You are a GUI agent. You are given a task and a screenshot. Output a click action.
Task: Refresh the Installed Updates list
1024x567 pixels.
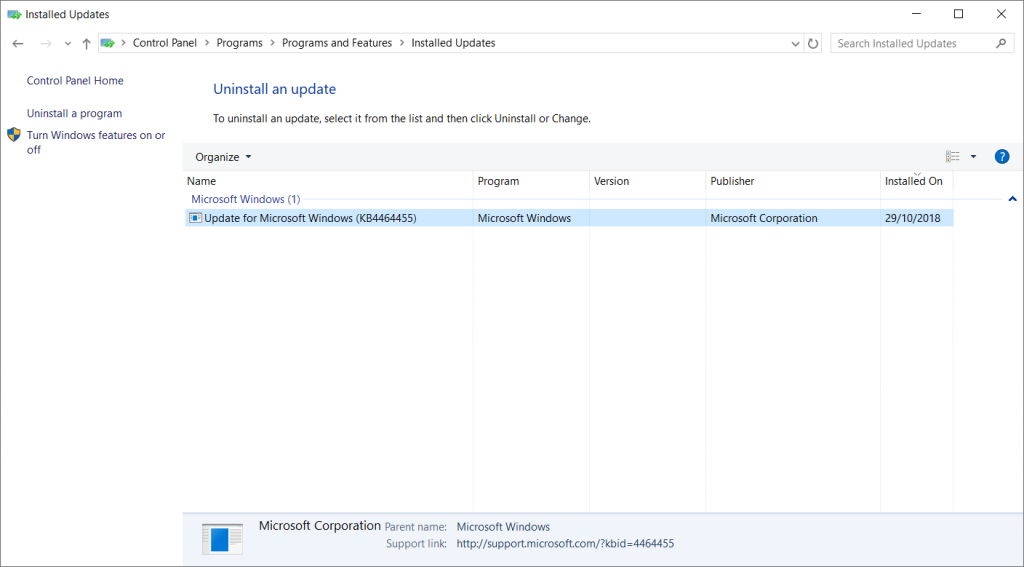pos(813,44)
